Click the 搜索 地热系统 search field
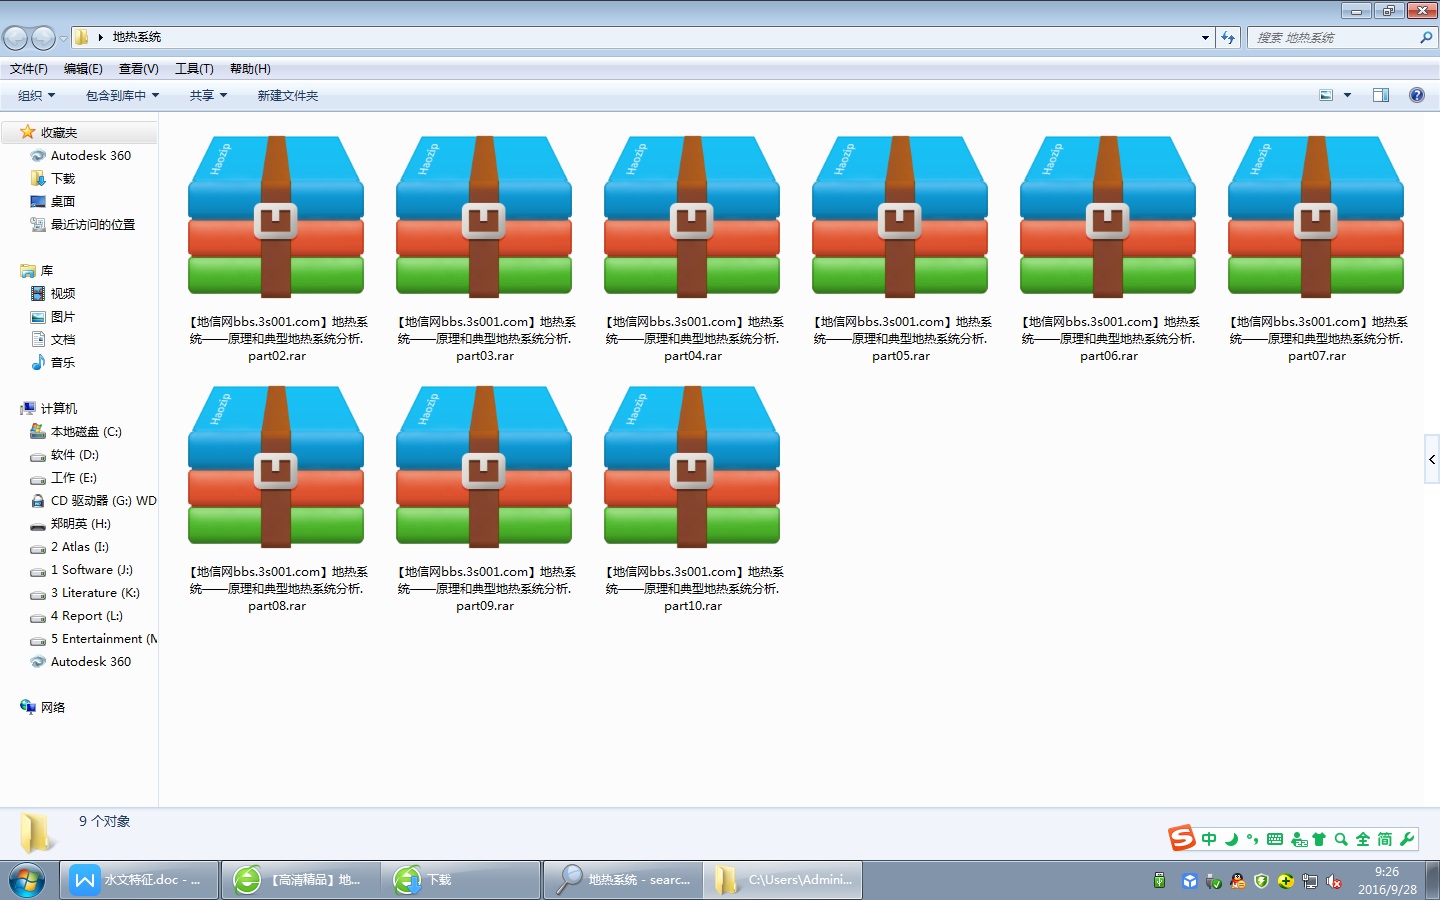This screenshot has height=900, width=1440. click(1334, 37)
